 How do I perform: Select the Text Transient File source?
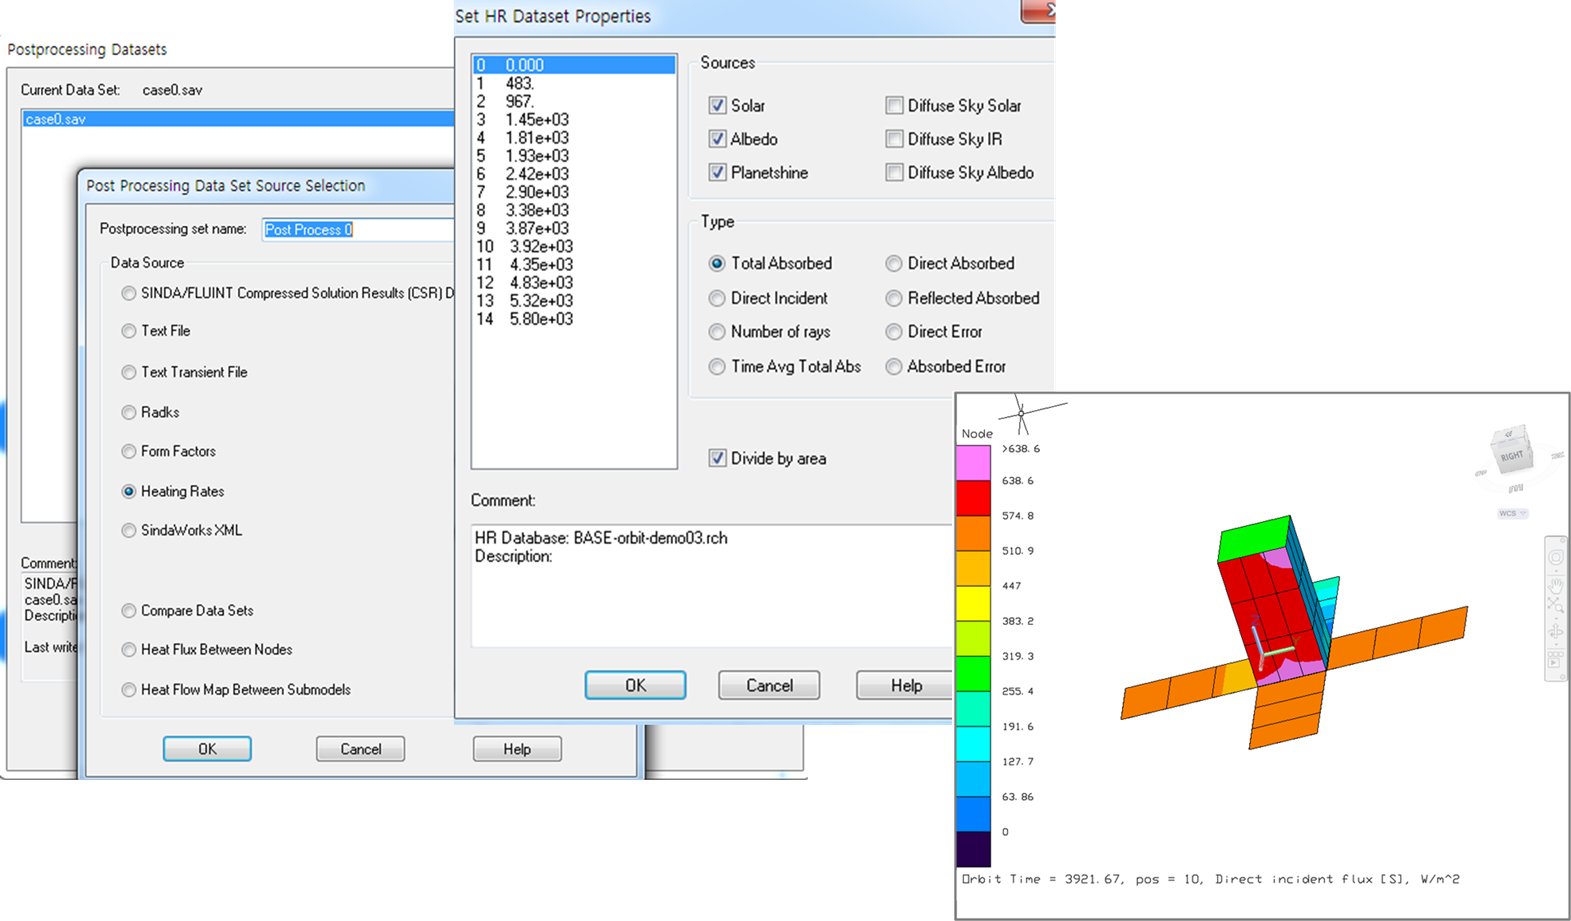(129, 372)
